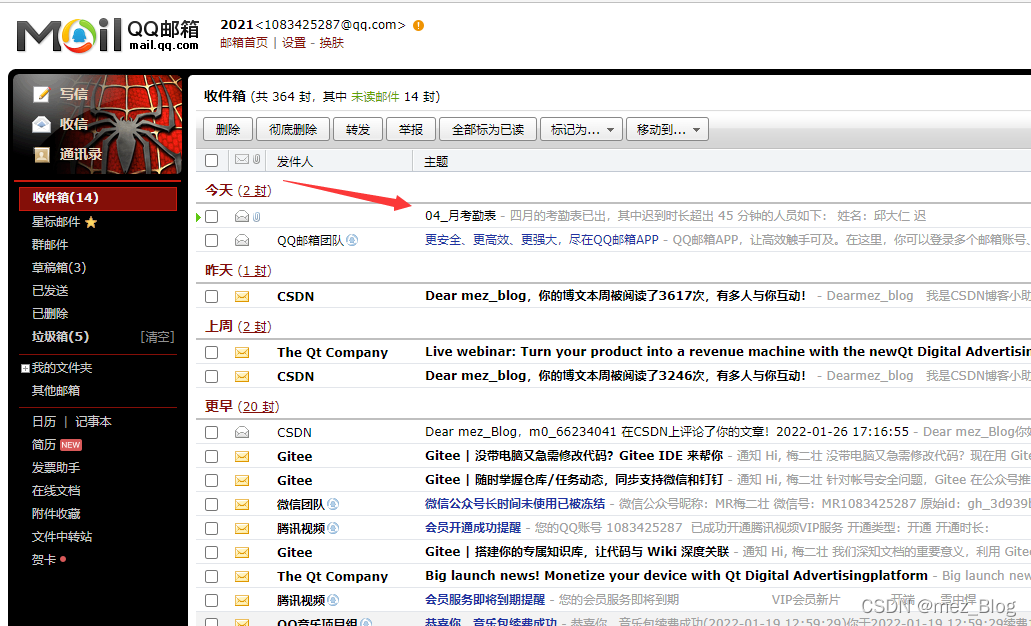Sort by the 发件人 column header
1031x626 pixels.
(295, 162)
